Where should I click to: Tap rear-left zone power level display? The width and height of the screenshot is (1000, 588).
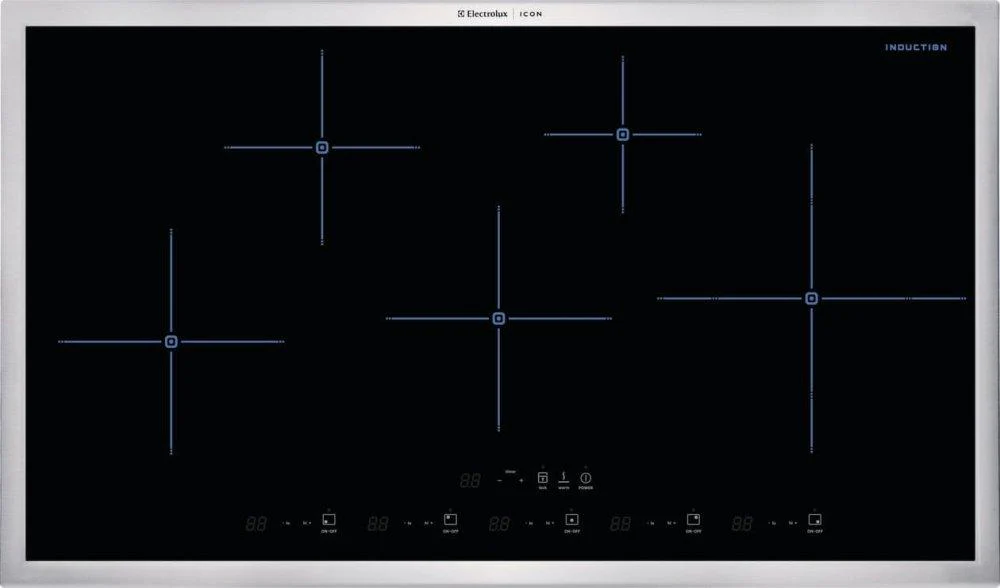(378, 524)
